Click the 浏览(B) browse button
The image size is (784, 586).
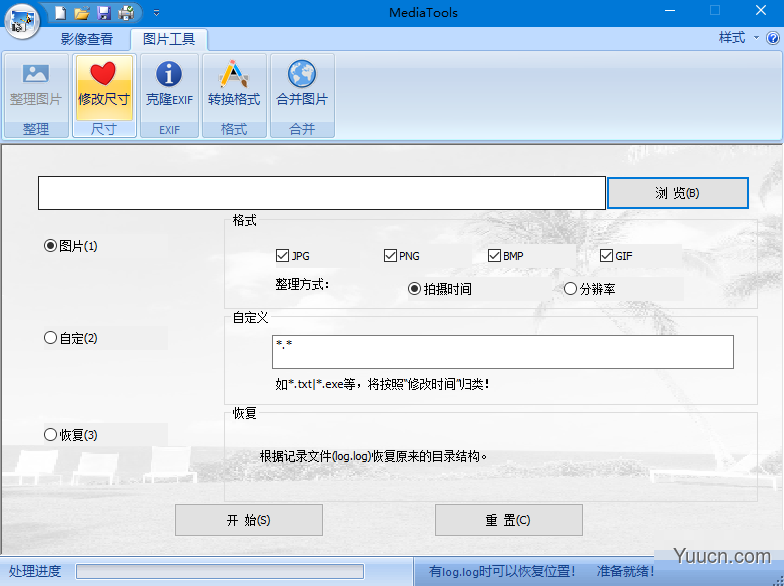[x=678, y=193]
